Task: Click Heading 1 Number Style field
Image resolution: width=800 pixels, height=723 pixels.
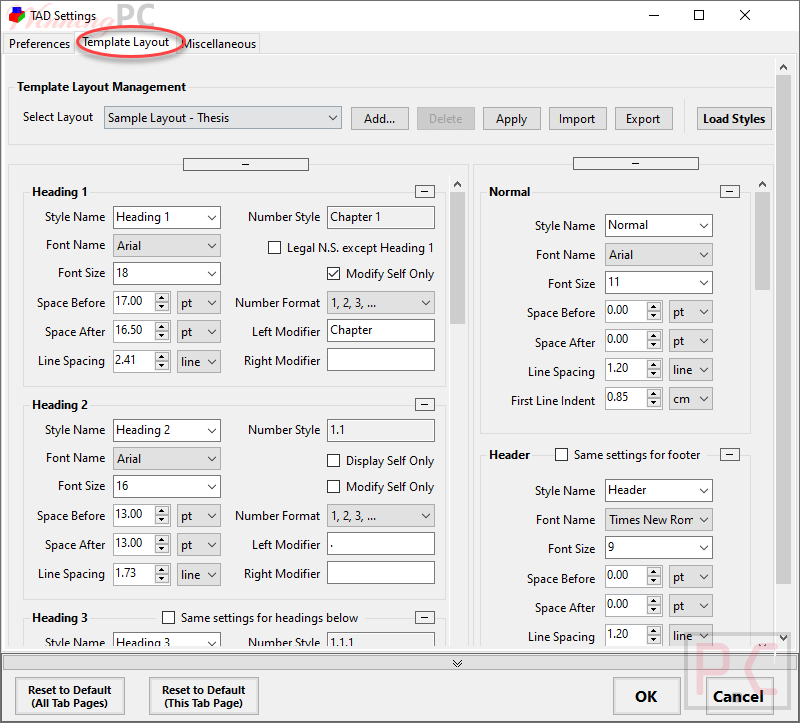Action: pos(381,217)
